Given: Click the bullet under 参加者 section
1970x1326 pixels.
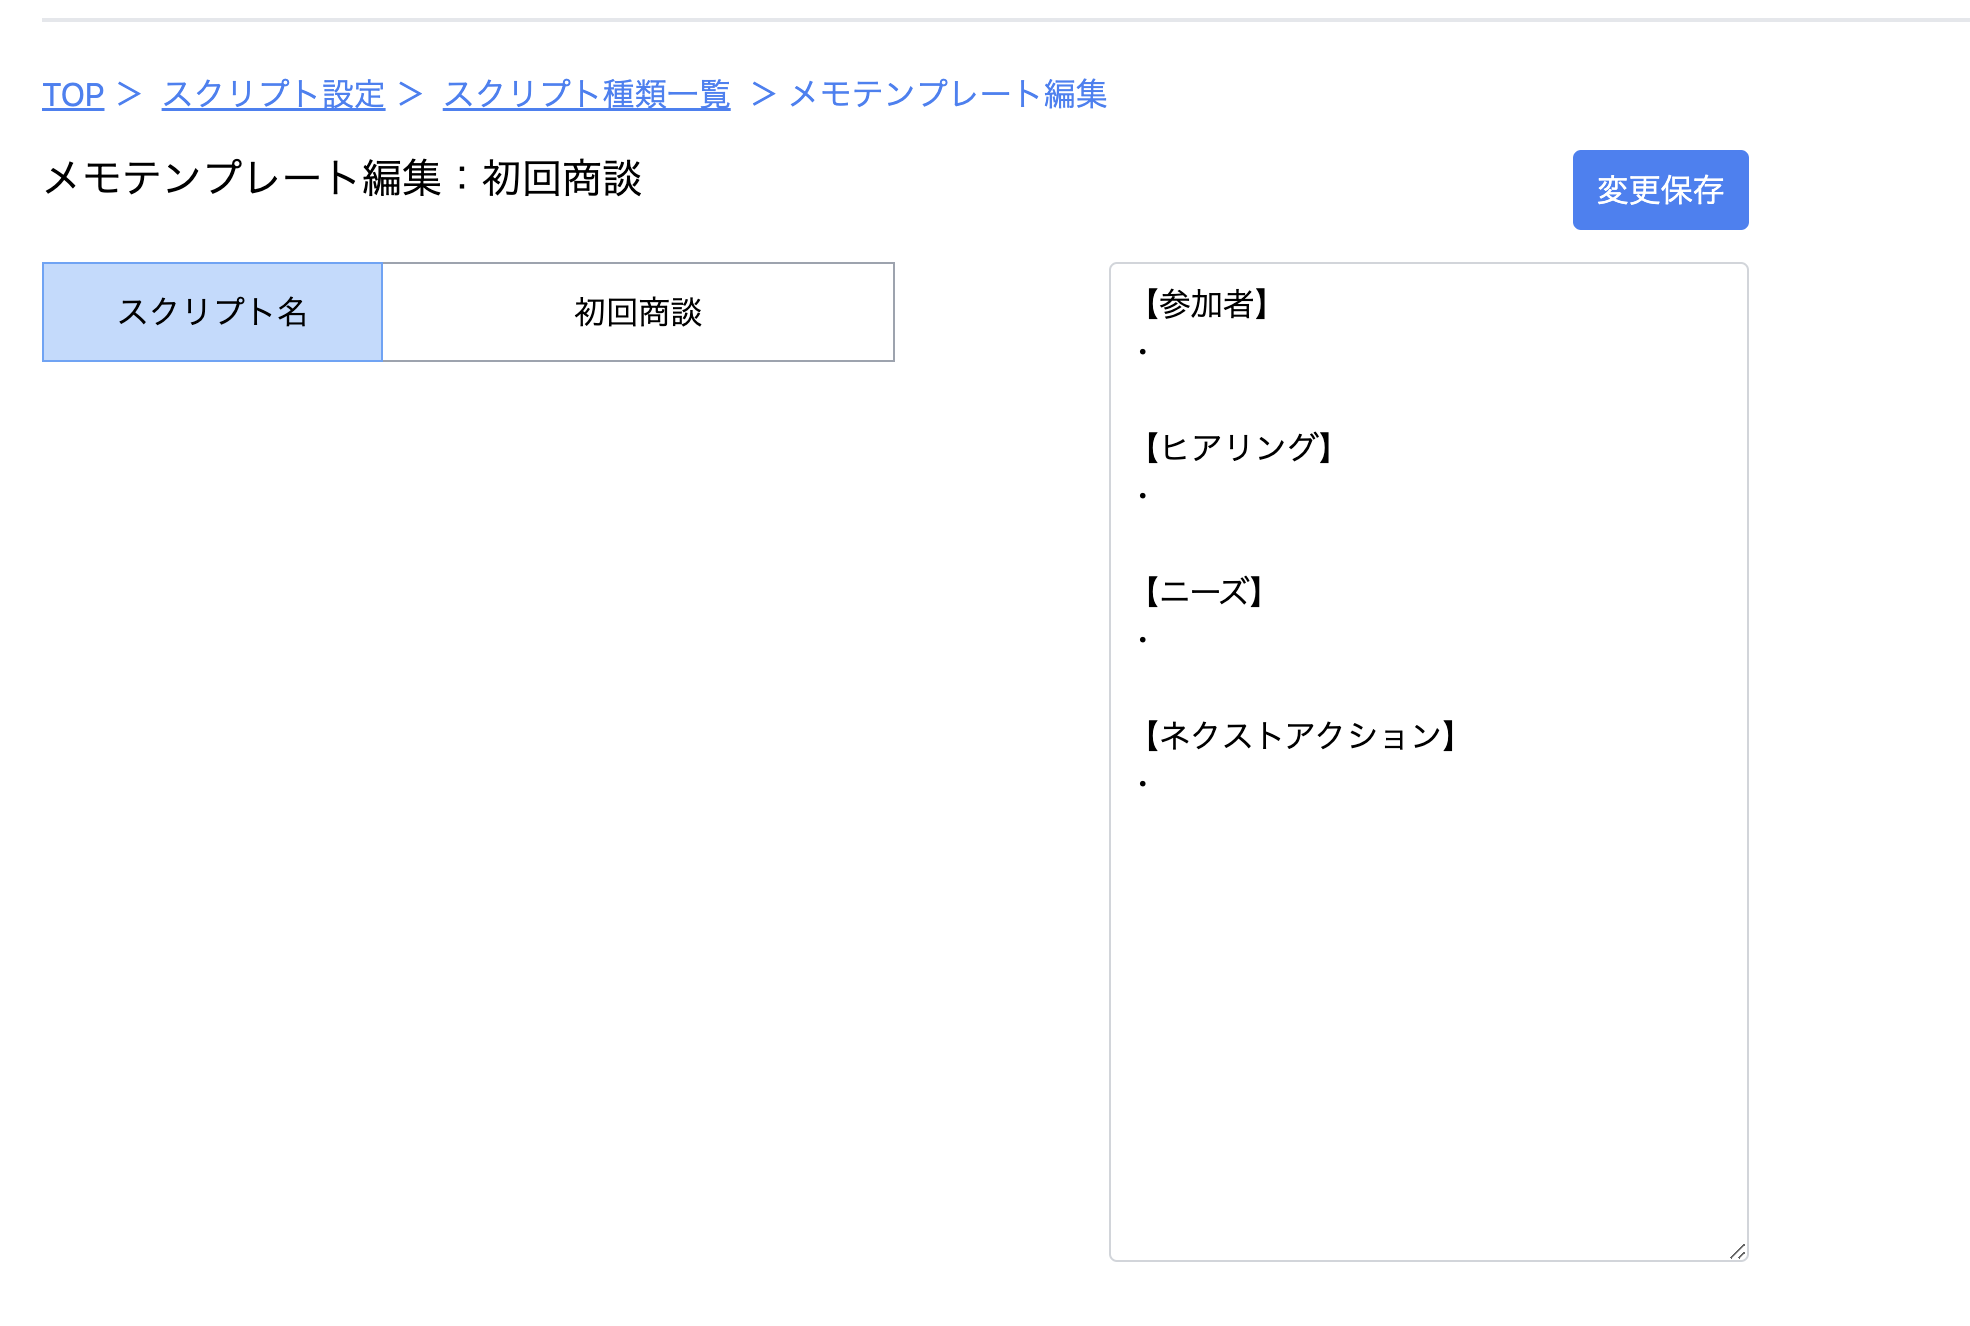Looking at the screenshot, I should click(1144, 353).
